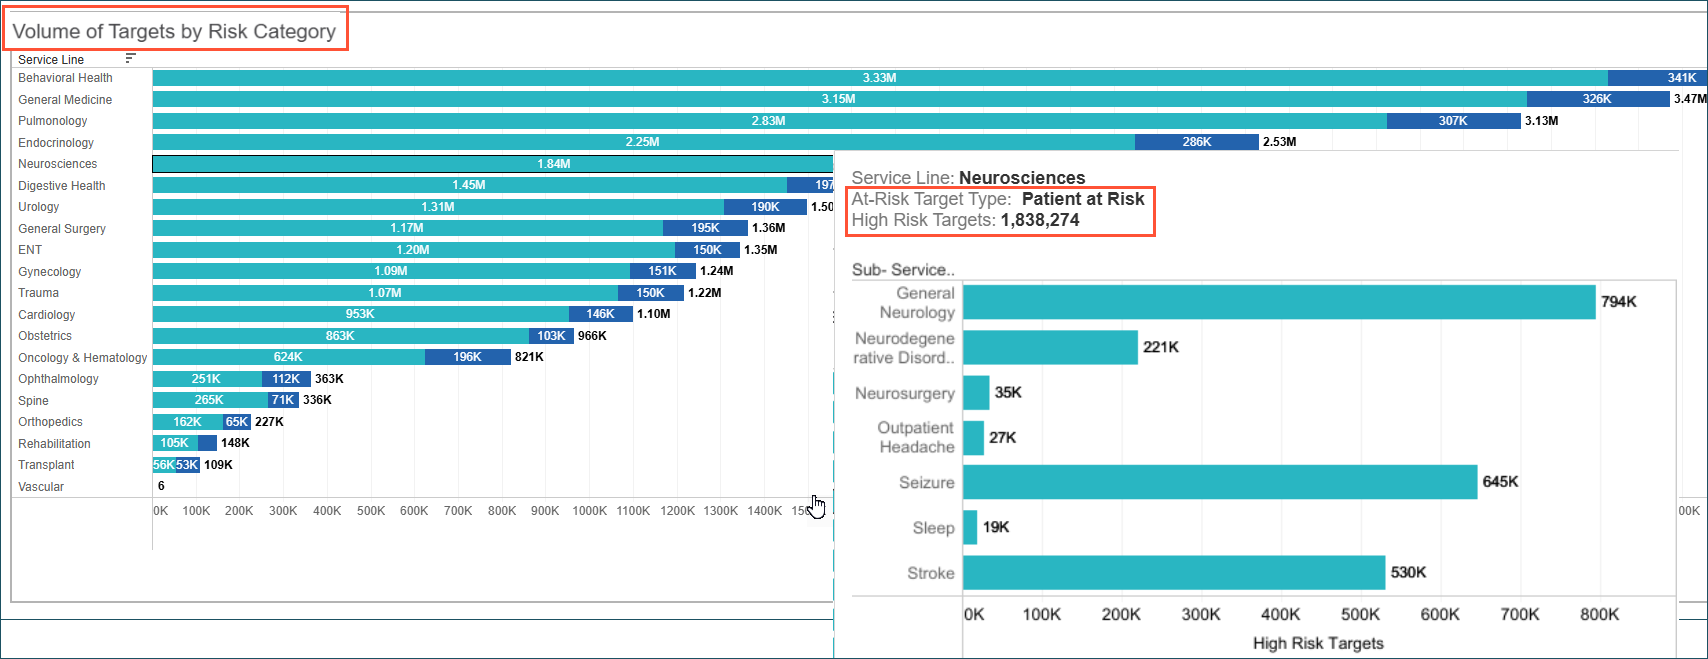Screen dimensions: 1708x659
Task: Select the Ophthalmology 112K dark blue segment
Action: (x=286, y=379)
